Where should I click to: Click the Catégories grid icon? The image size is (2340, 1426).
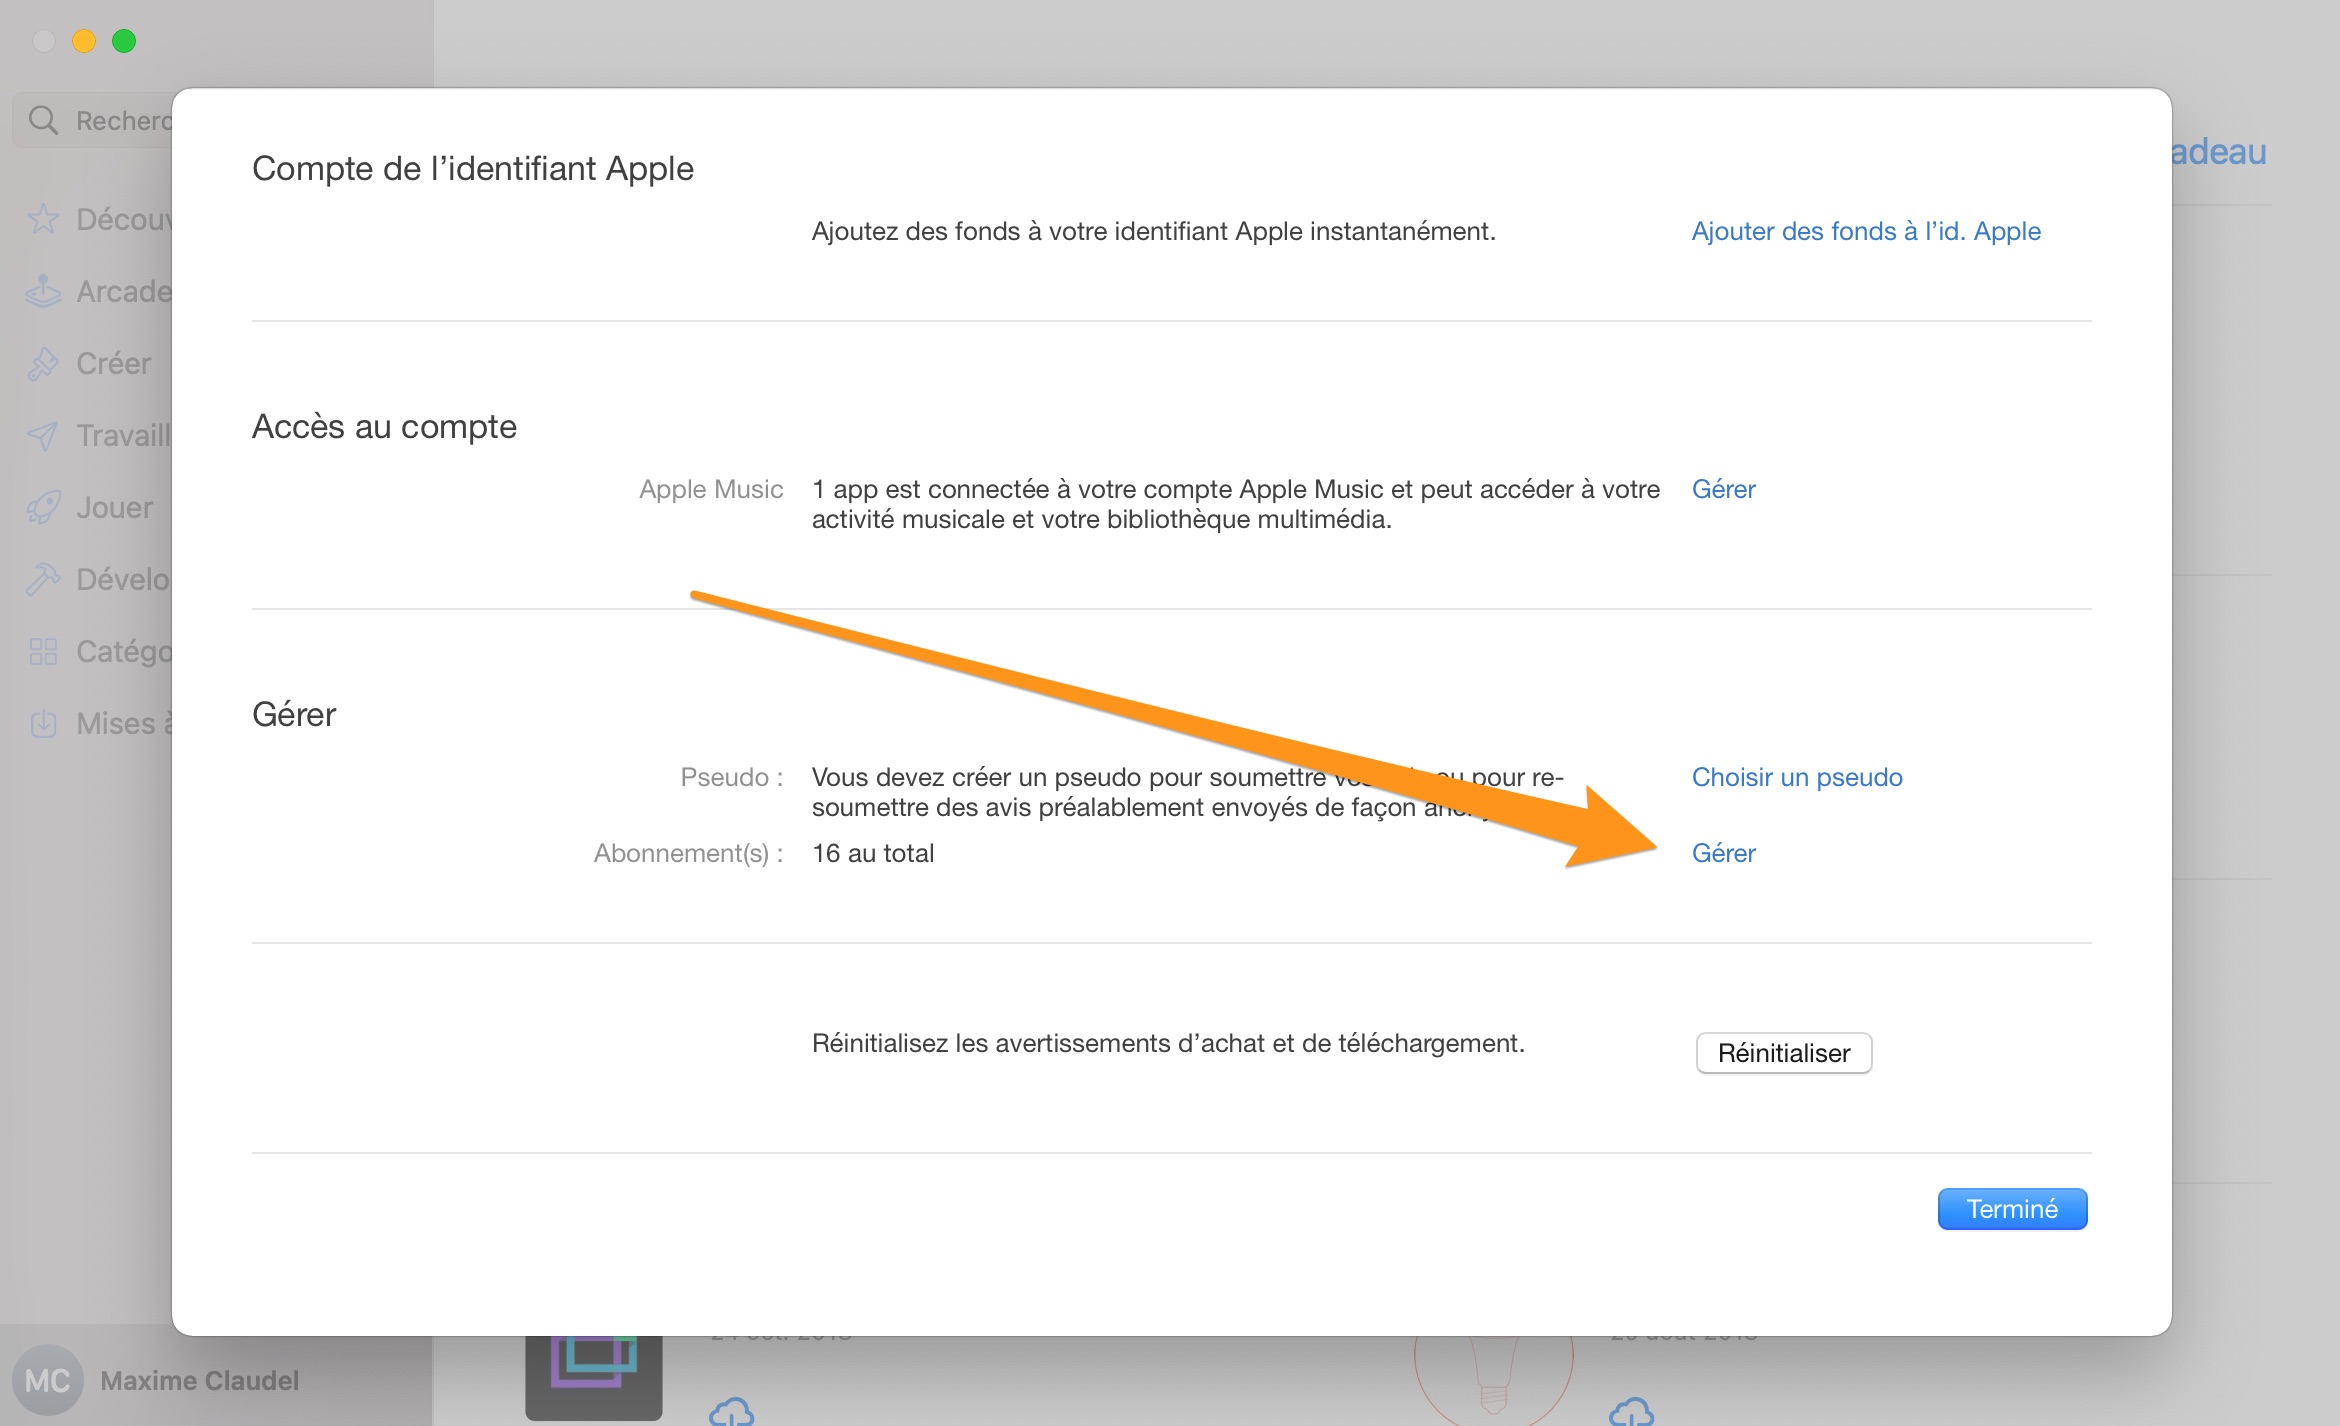pyautogui.click(x=43, y=651)
